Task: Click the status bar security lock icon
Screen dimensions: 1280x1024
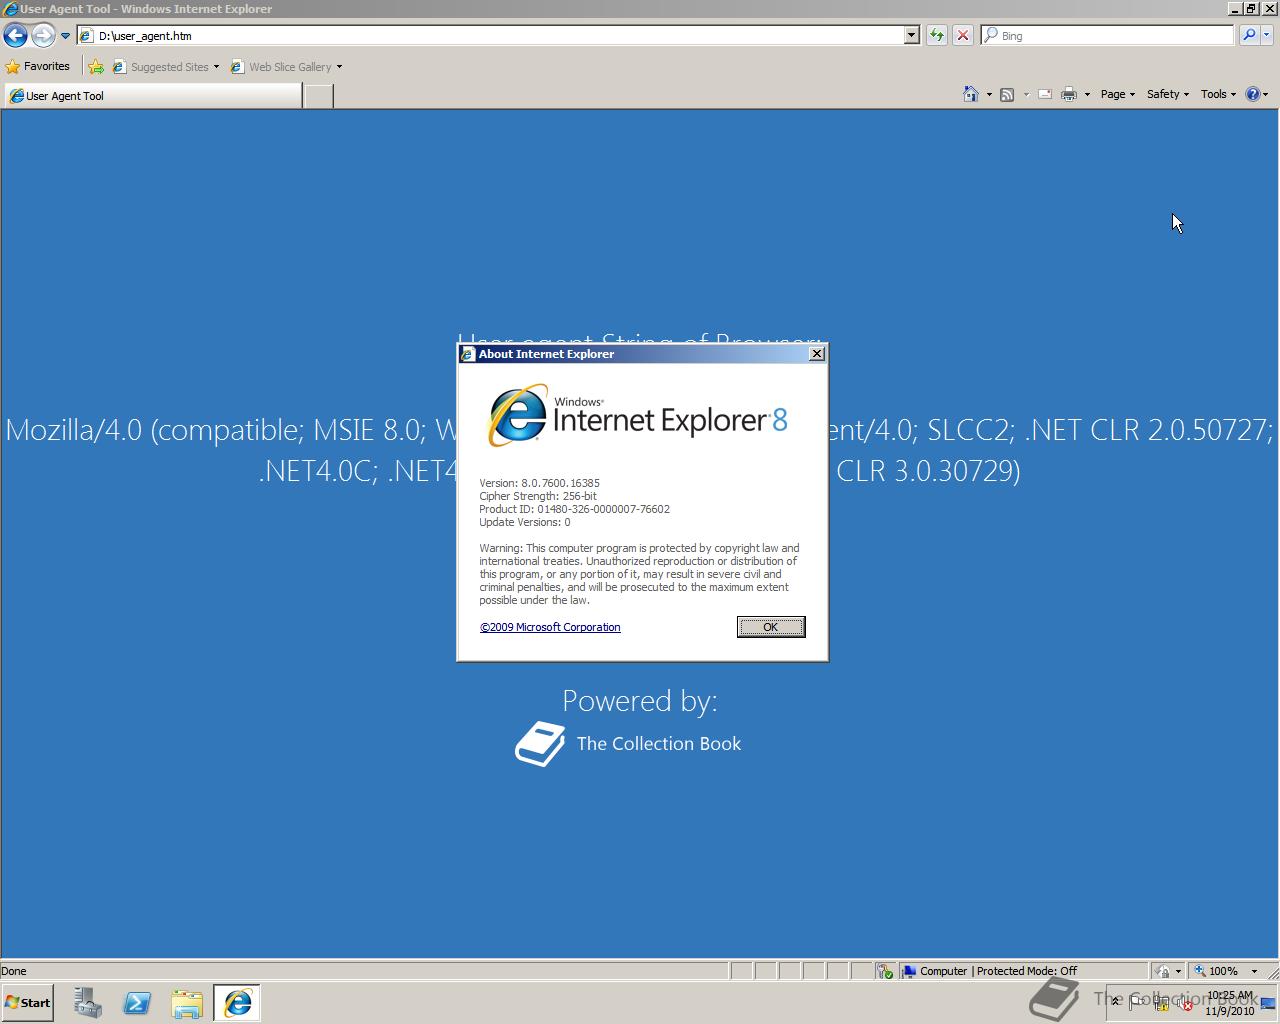Action: pyautogui.click(x=1162, y=971)
